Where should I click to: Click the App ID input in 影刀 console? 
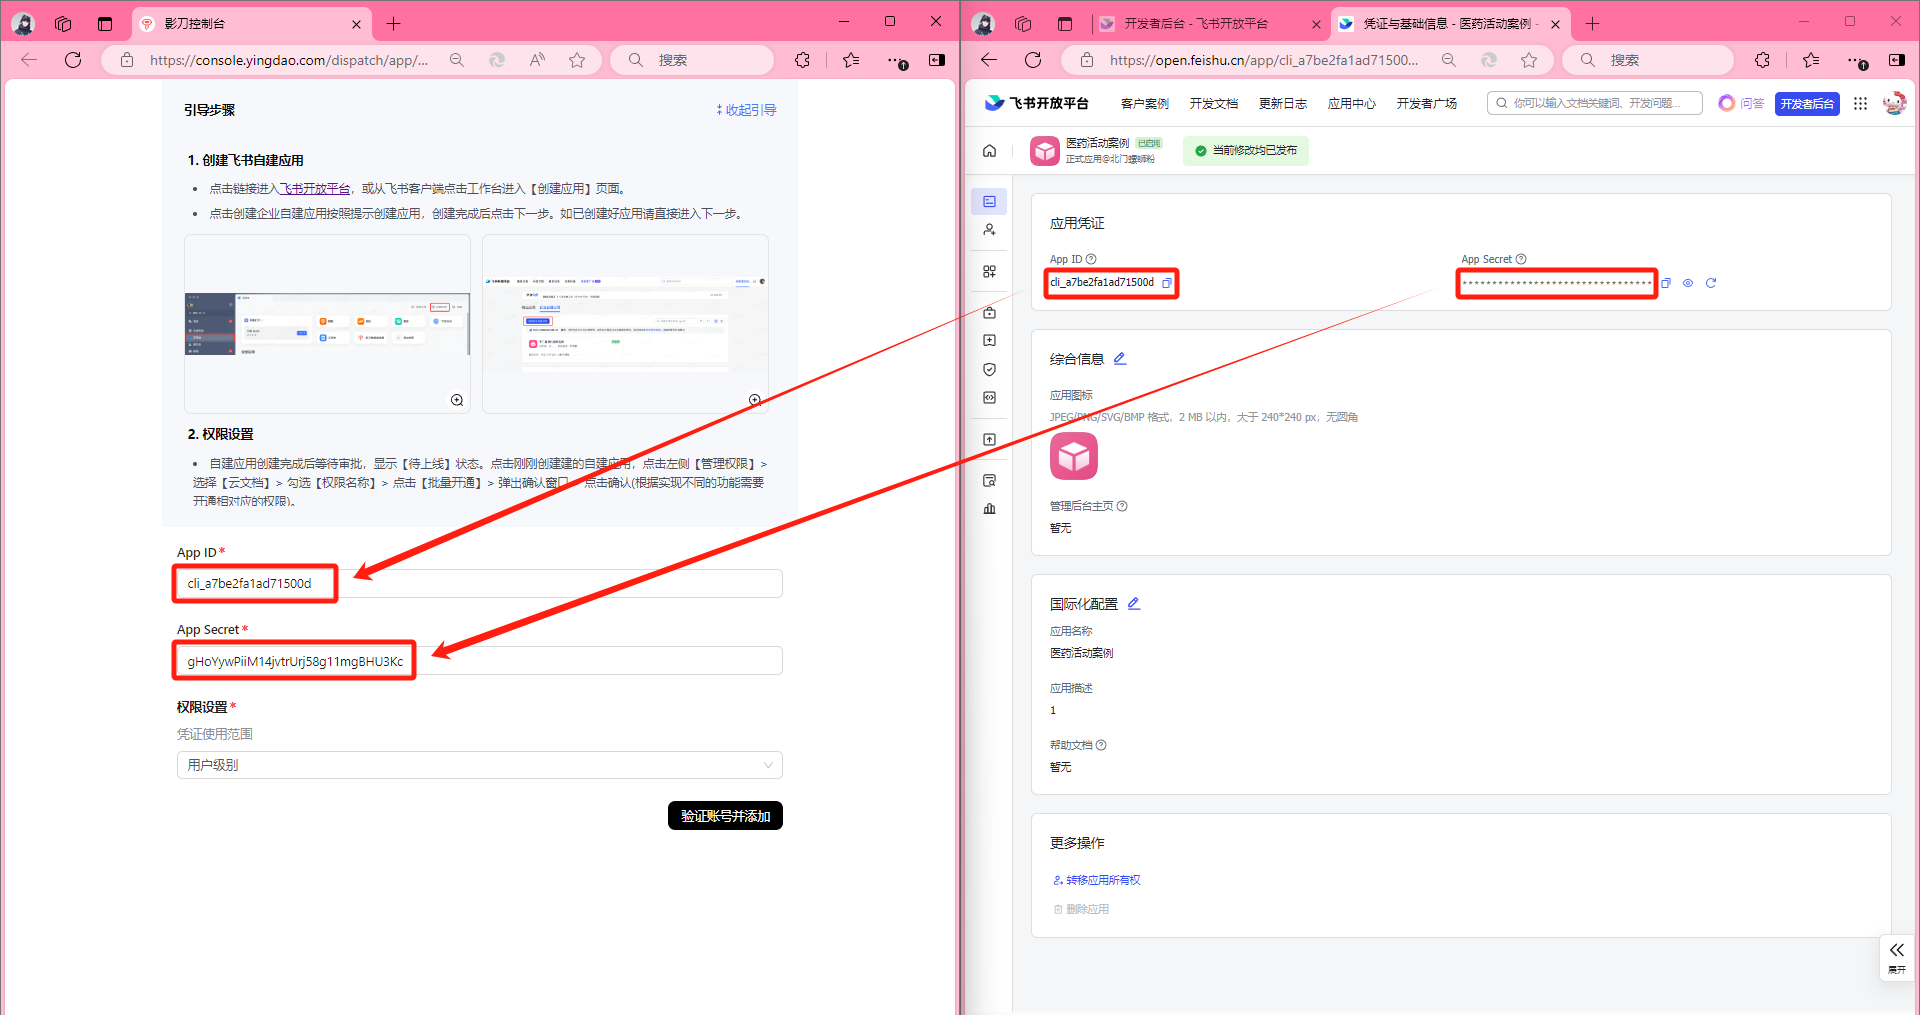[479, 584]
